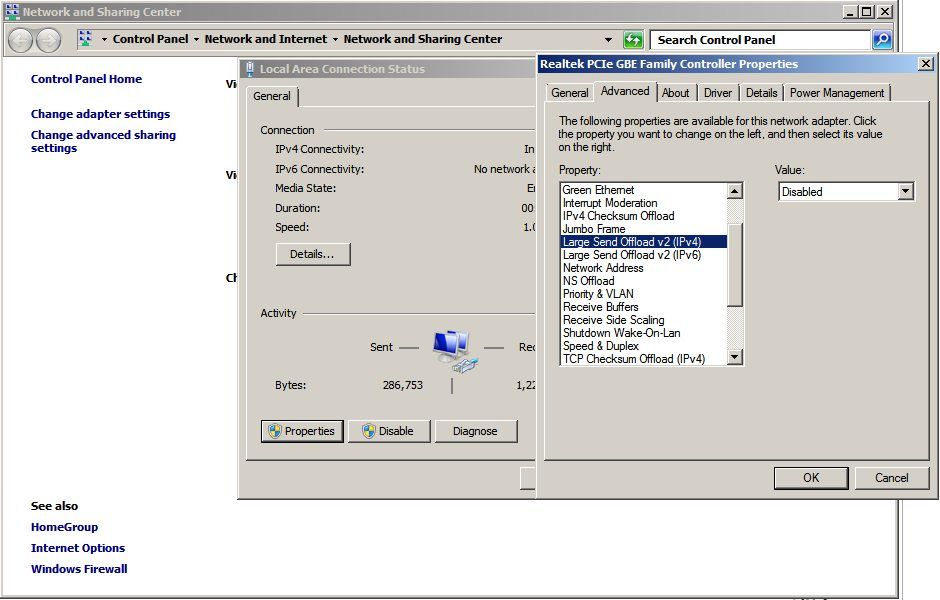This screenshot has width=940, height=600.
Task: Click the green Refresh icon in address bar
Action: (x=633, y=40)
